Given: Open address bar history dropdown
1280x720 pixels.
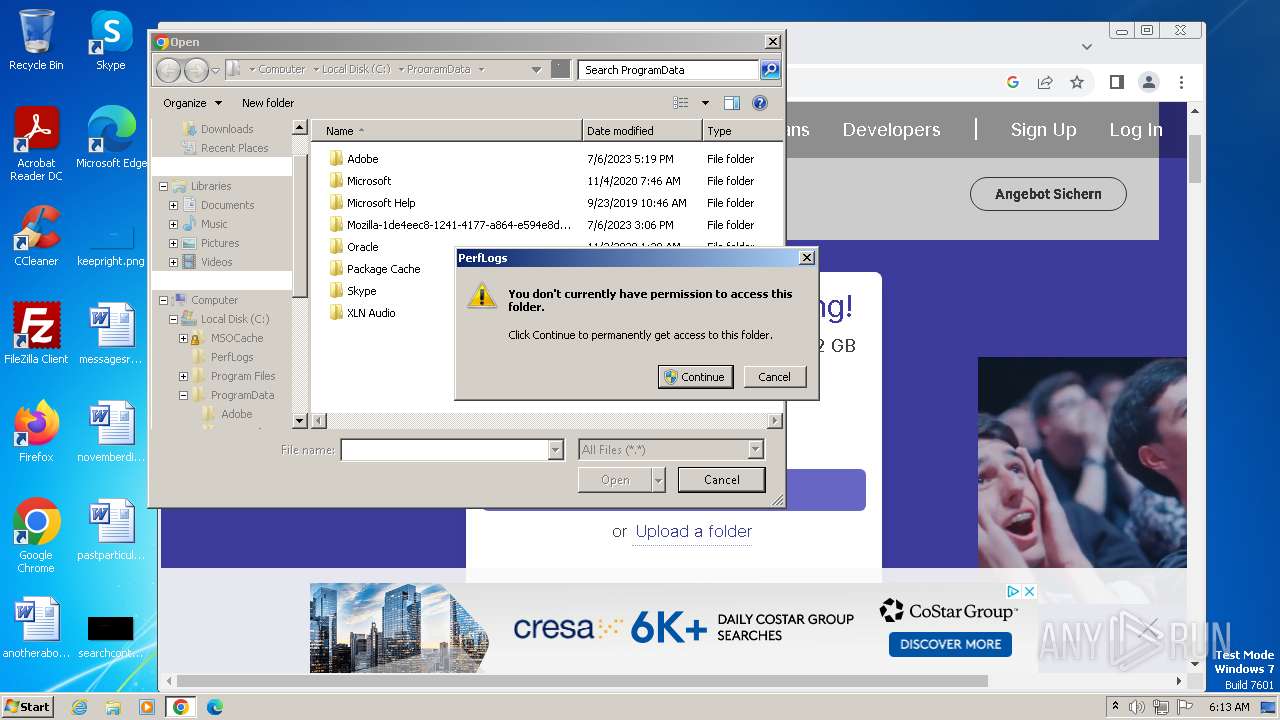Looking at the screenshot, I should point(536,69).
